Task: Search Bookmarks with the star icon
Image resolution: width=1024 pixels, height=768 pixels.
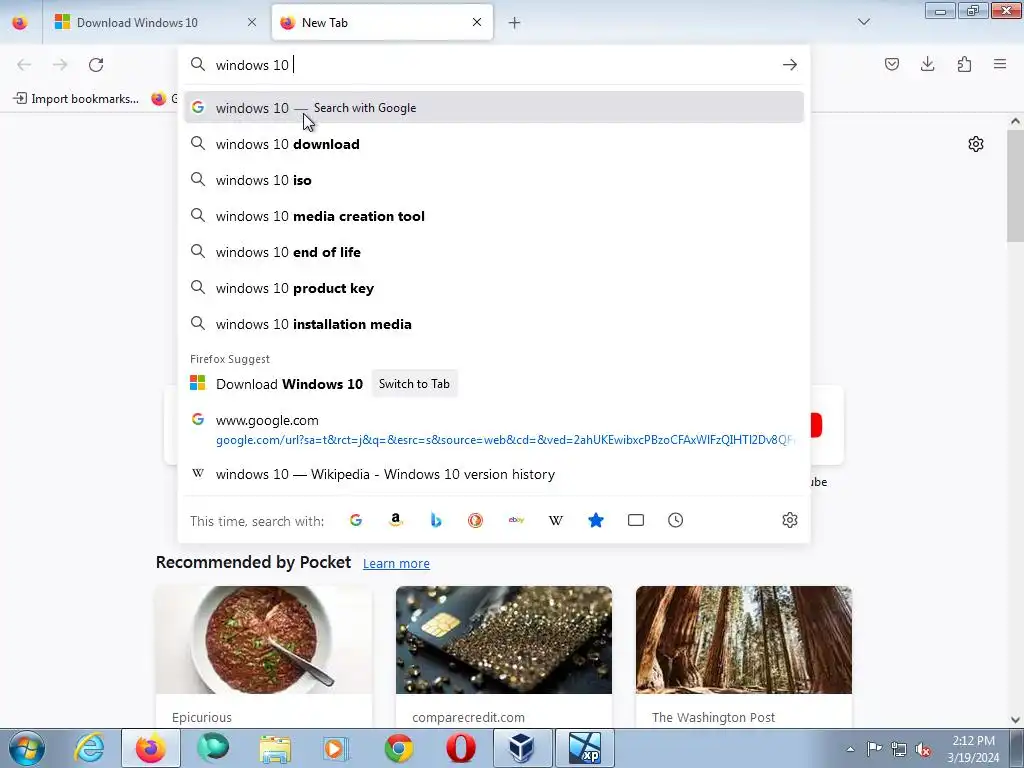Action: coord(596,520)
